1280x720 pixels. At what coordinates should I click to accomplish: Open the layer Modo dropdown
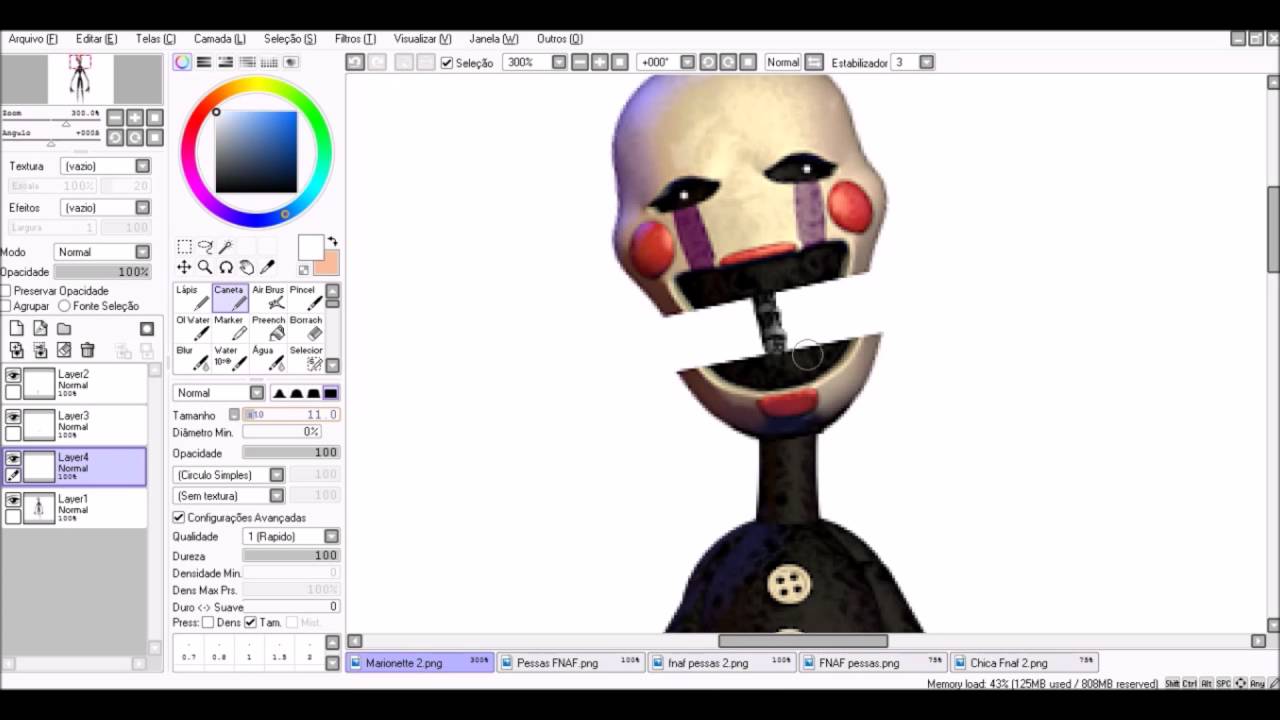tap(102, 252)
